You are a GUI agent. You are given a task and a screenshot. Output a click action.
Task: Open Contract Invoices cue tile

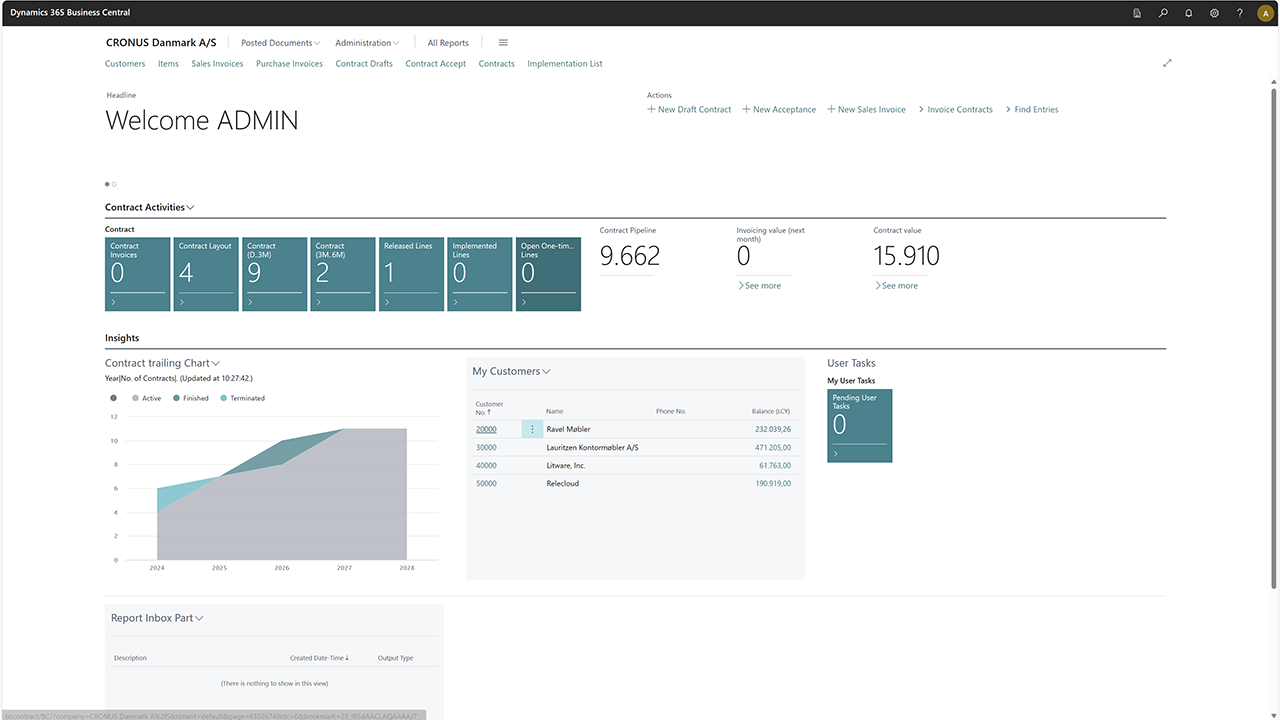[x=138, y=274]
